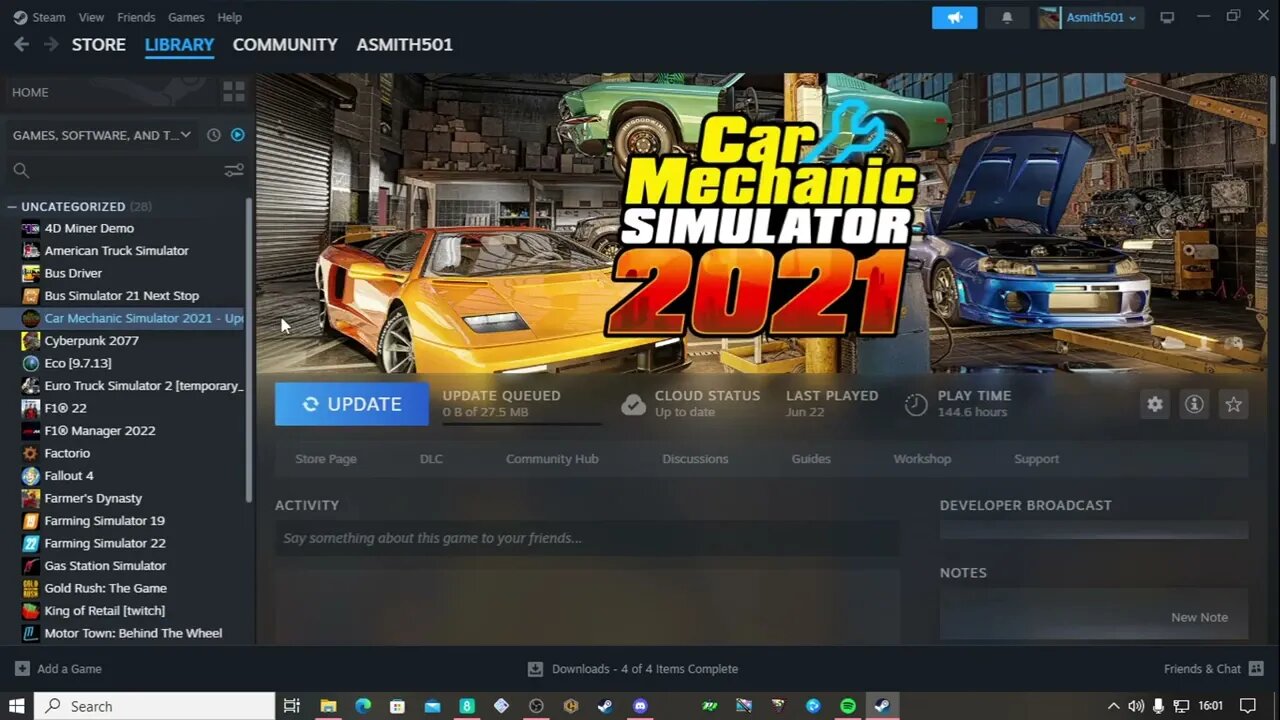Open Downloads status at bottom
The image size is (1280, 720).
633,669
